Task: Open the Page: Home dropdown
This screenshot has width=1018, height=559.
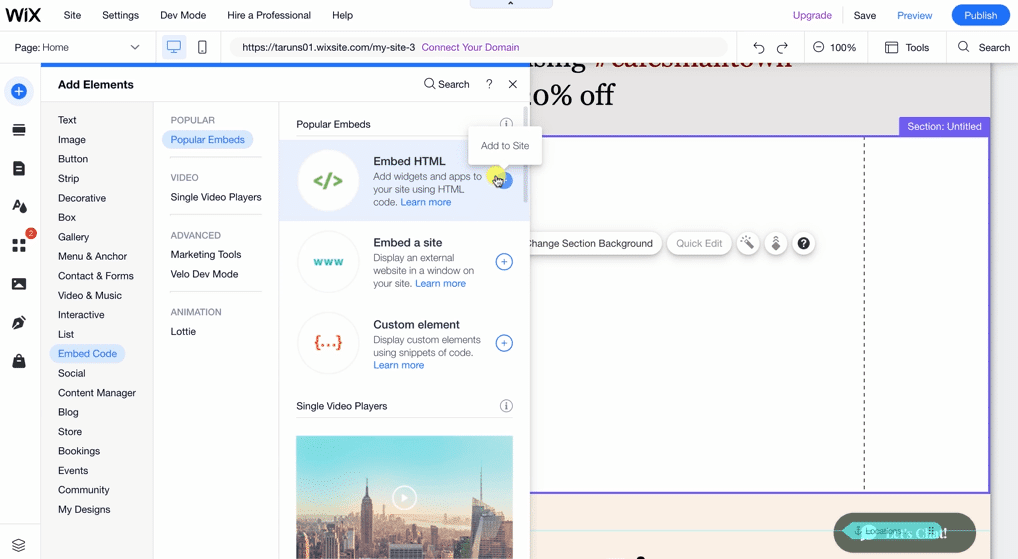Action: coord(77,47)
